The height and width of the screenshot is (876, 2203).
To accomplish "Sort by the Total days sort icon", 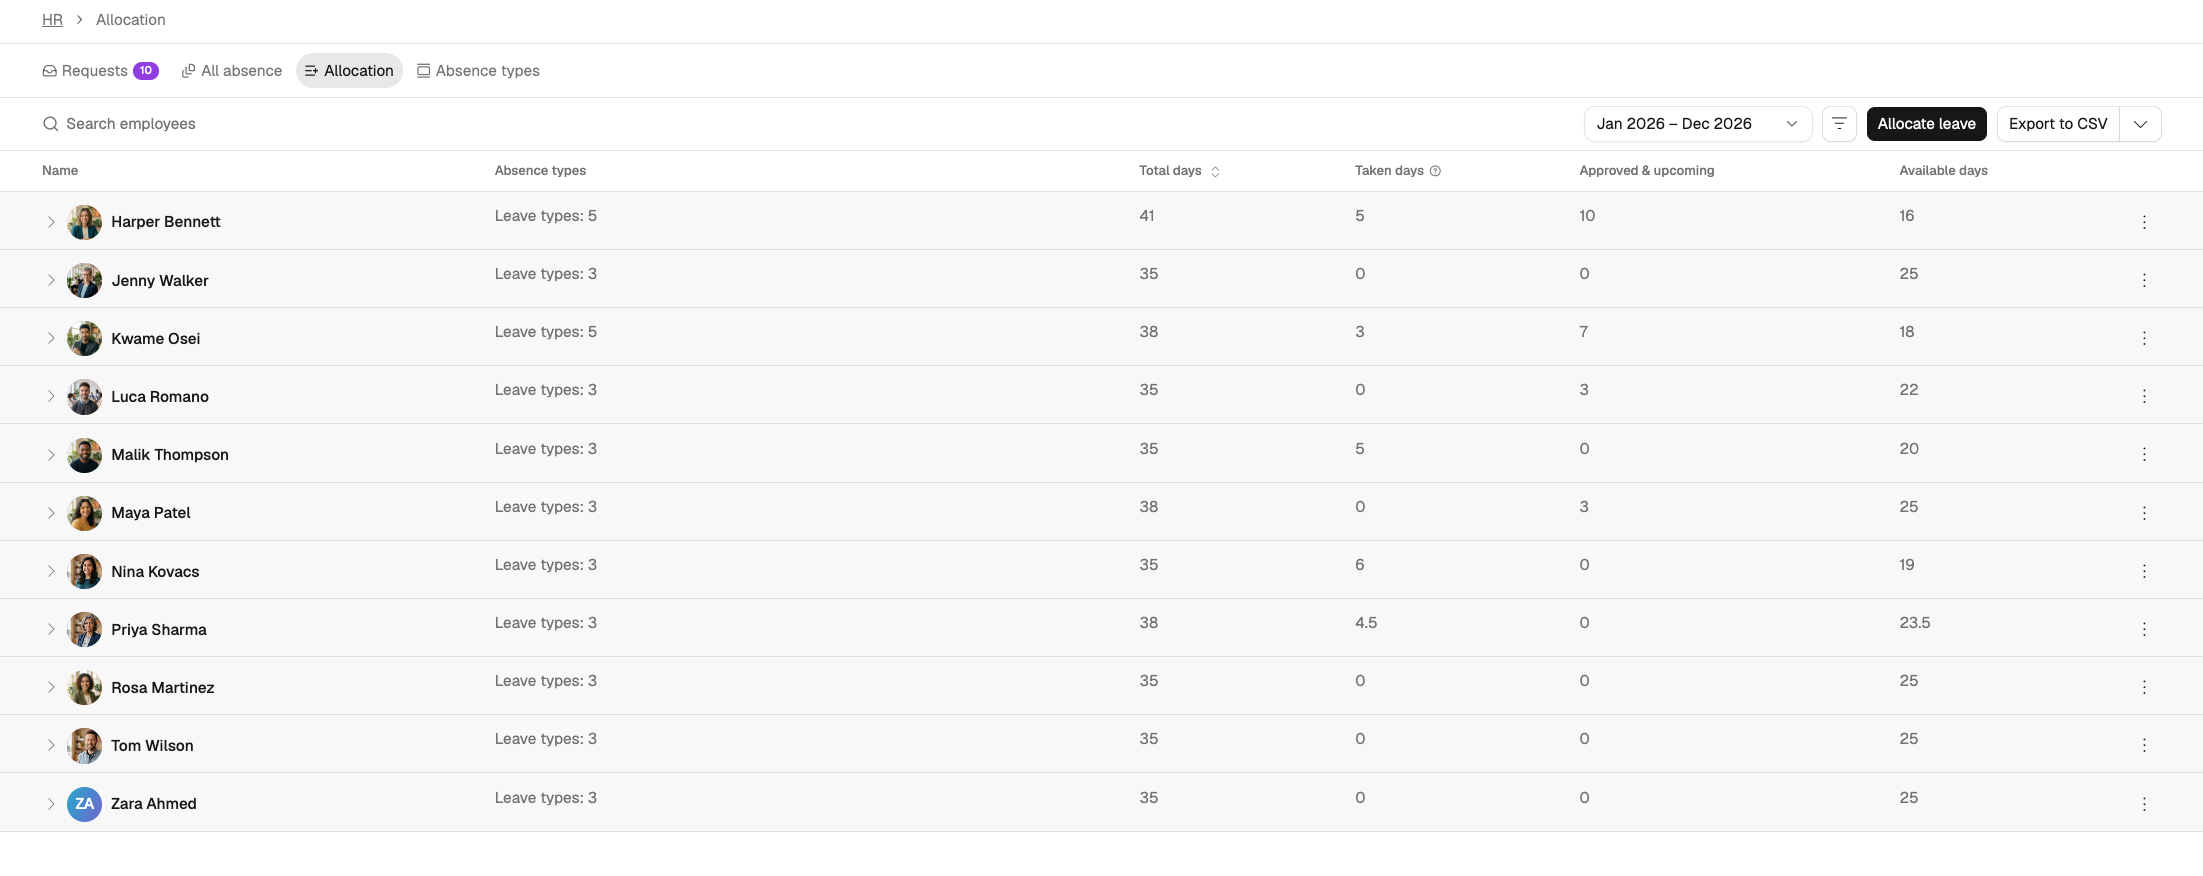I will 1215,172.
